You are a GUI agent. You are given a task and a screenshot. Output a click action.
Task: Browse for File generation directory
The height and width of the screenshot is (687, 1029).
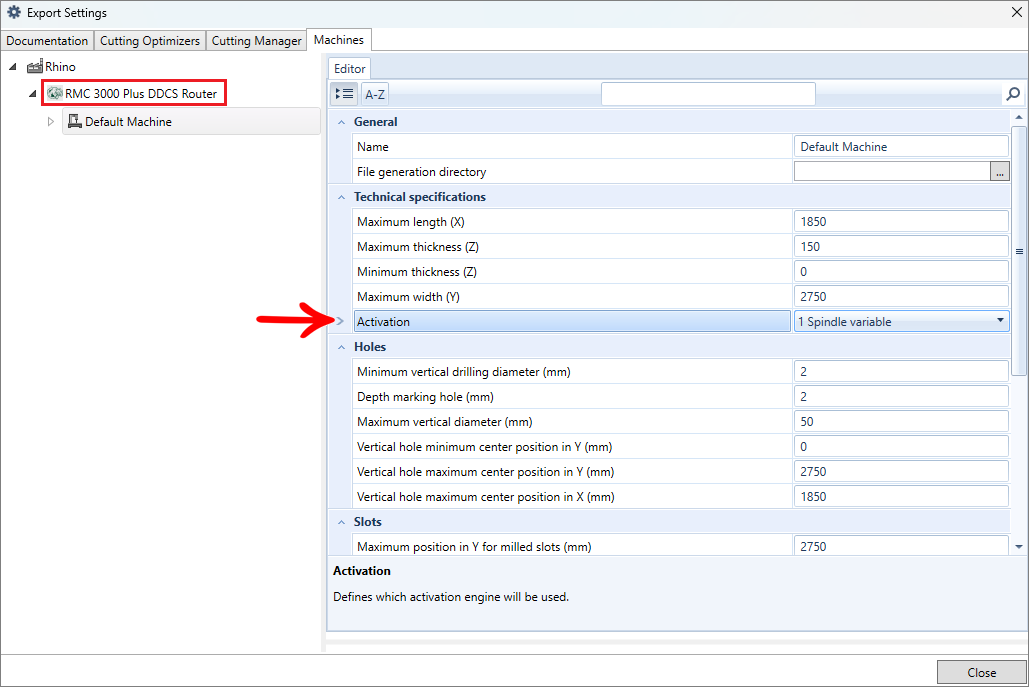pos(999,172)
